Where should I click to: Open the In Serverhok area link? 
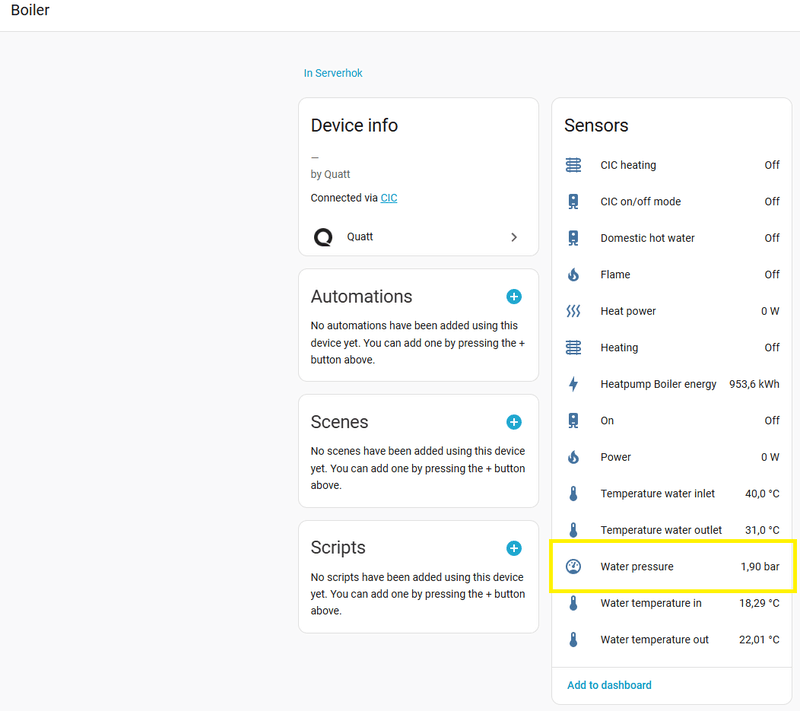coord(333,73)
